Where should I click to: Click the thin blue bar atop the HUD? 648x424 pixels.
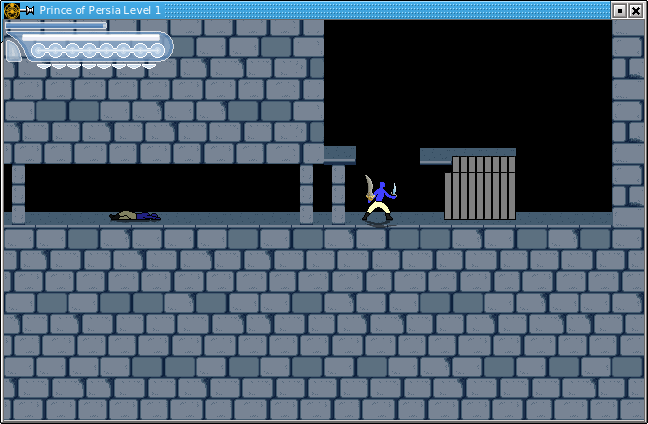pyautogui.click(x=56, y=26)
